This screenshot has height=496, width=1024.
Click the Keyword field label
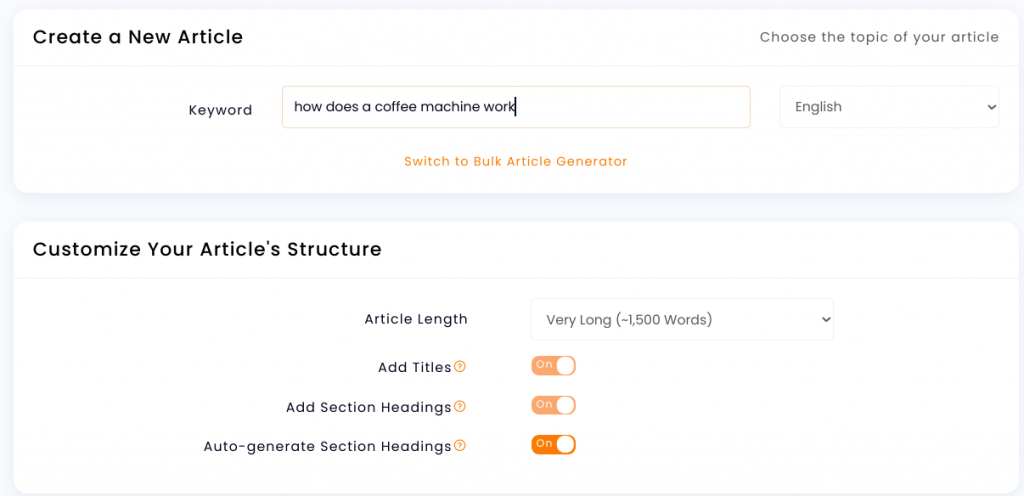tap(220, 110)
